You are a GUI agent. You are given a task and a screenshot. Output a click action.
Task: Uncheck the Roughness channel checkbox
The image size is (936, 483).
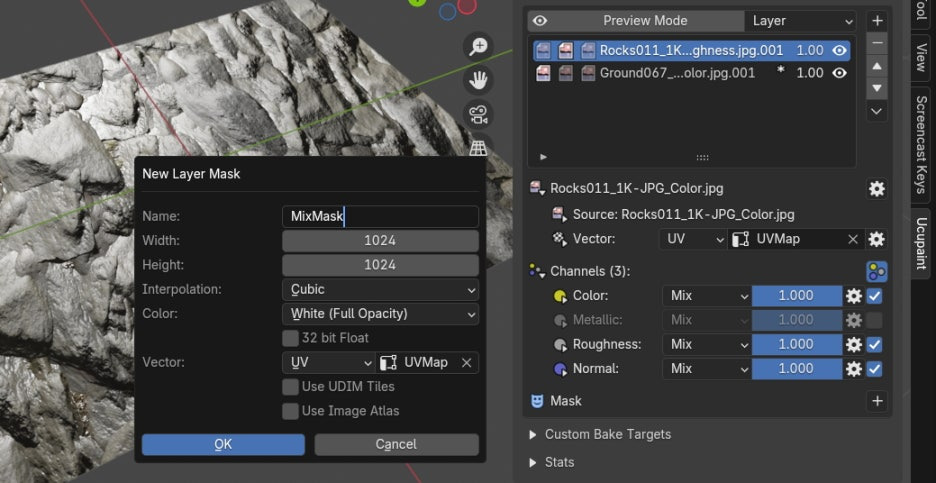875,344
